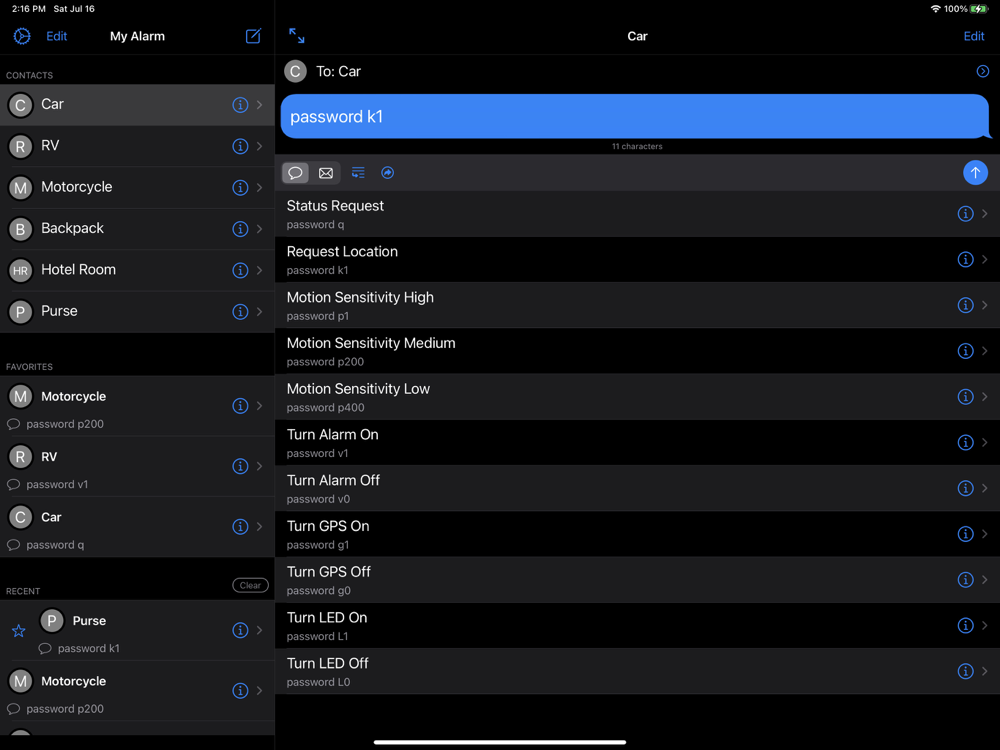Expand the RV contact chevron
The image size is (1000, 750).
260,146
